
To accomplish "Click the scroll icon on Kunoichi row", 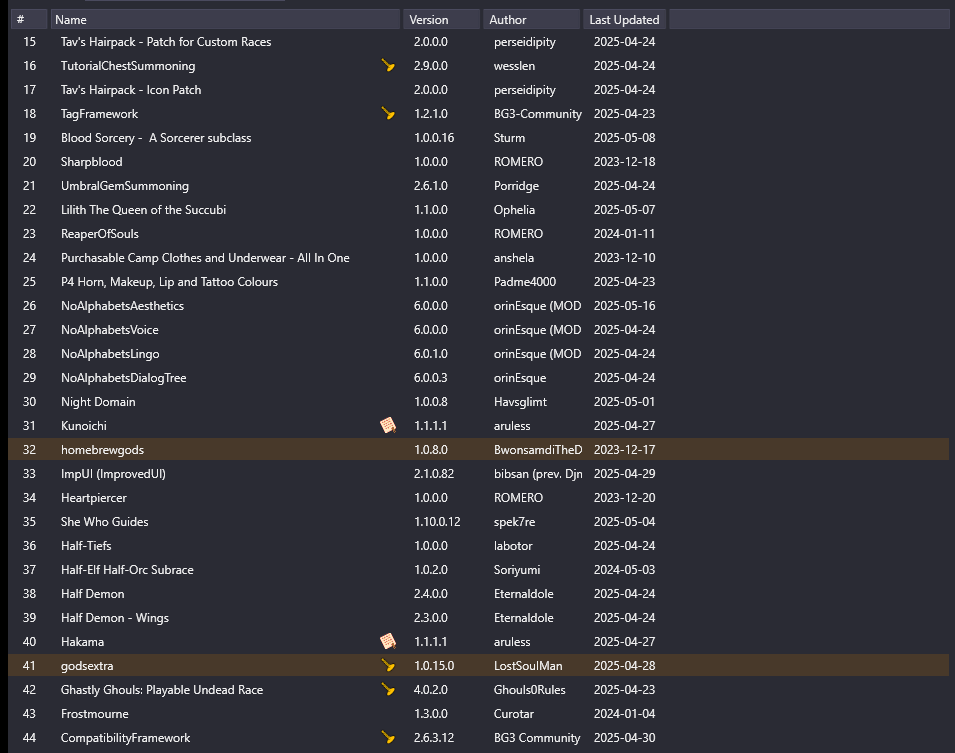I will [388, 425].
